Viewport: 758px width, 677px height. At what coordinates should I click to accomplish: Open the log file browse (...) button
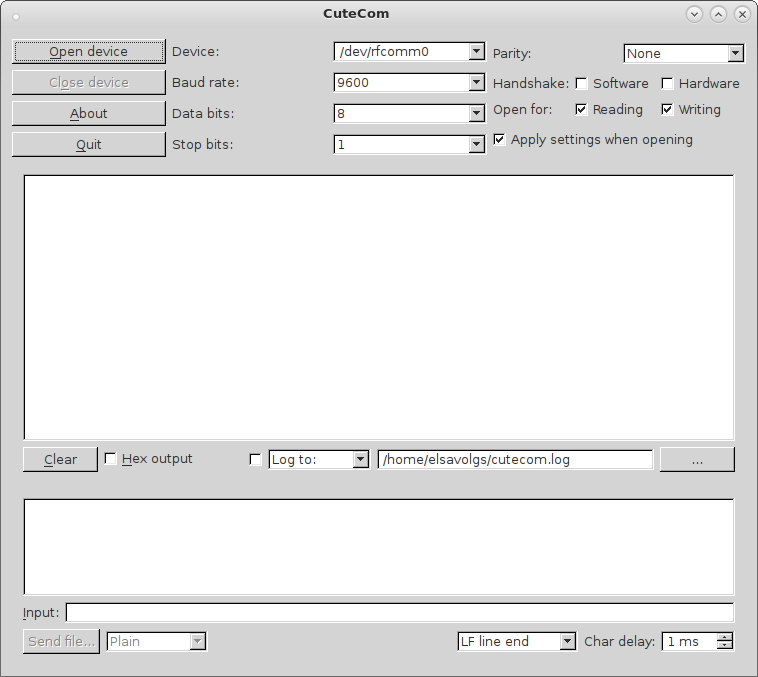click(x=696, y=459)
